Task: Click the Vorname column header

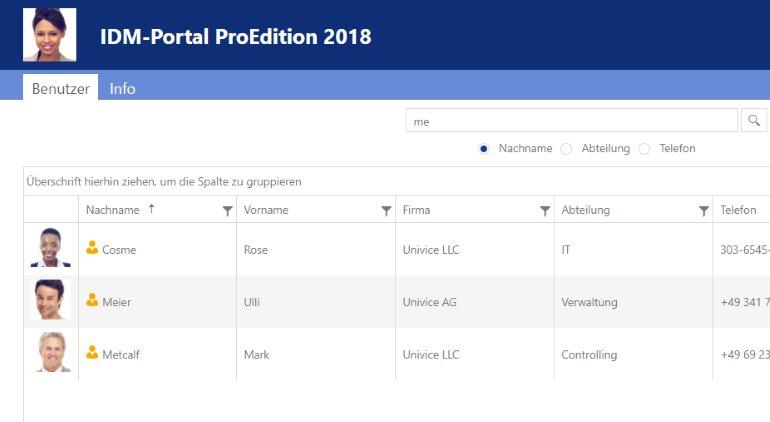Action: 266,210
